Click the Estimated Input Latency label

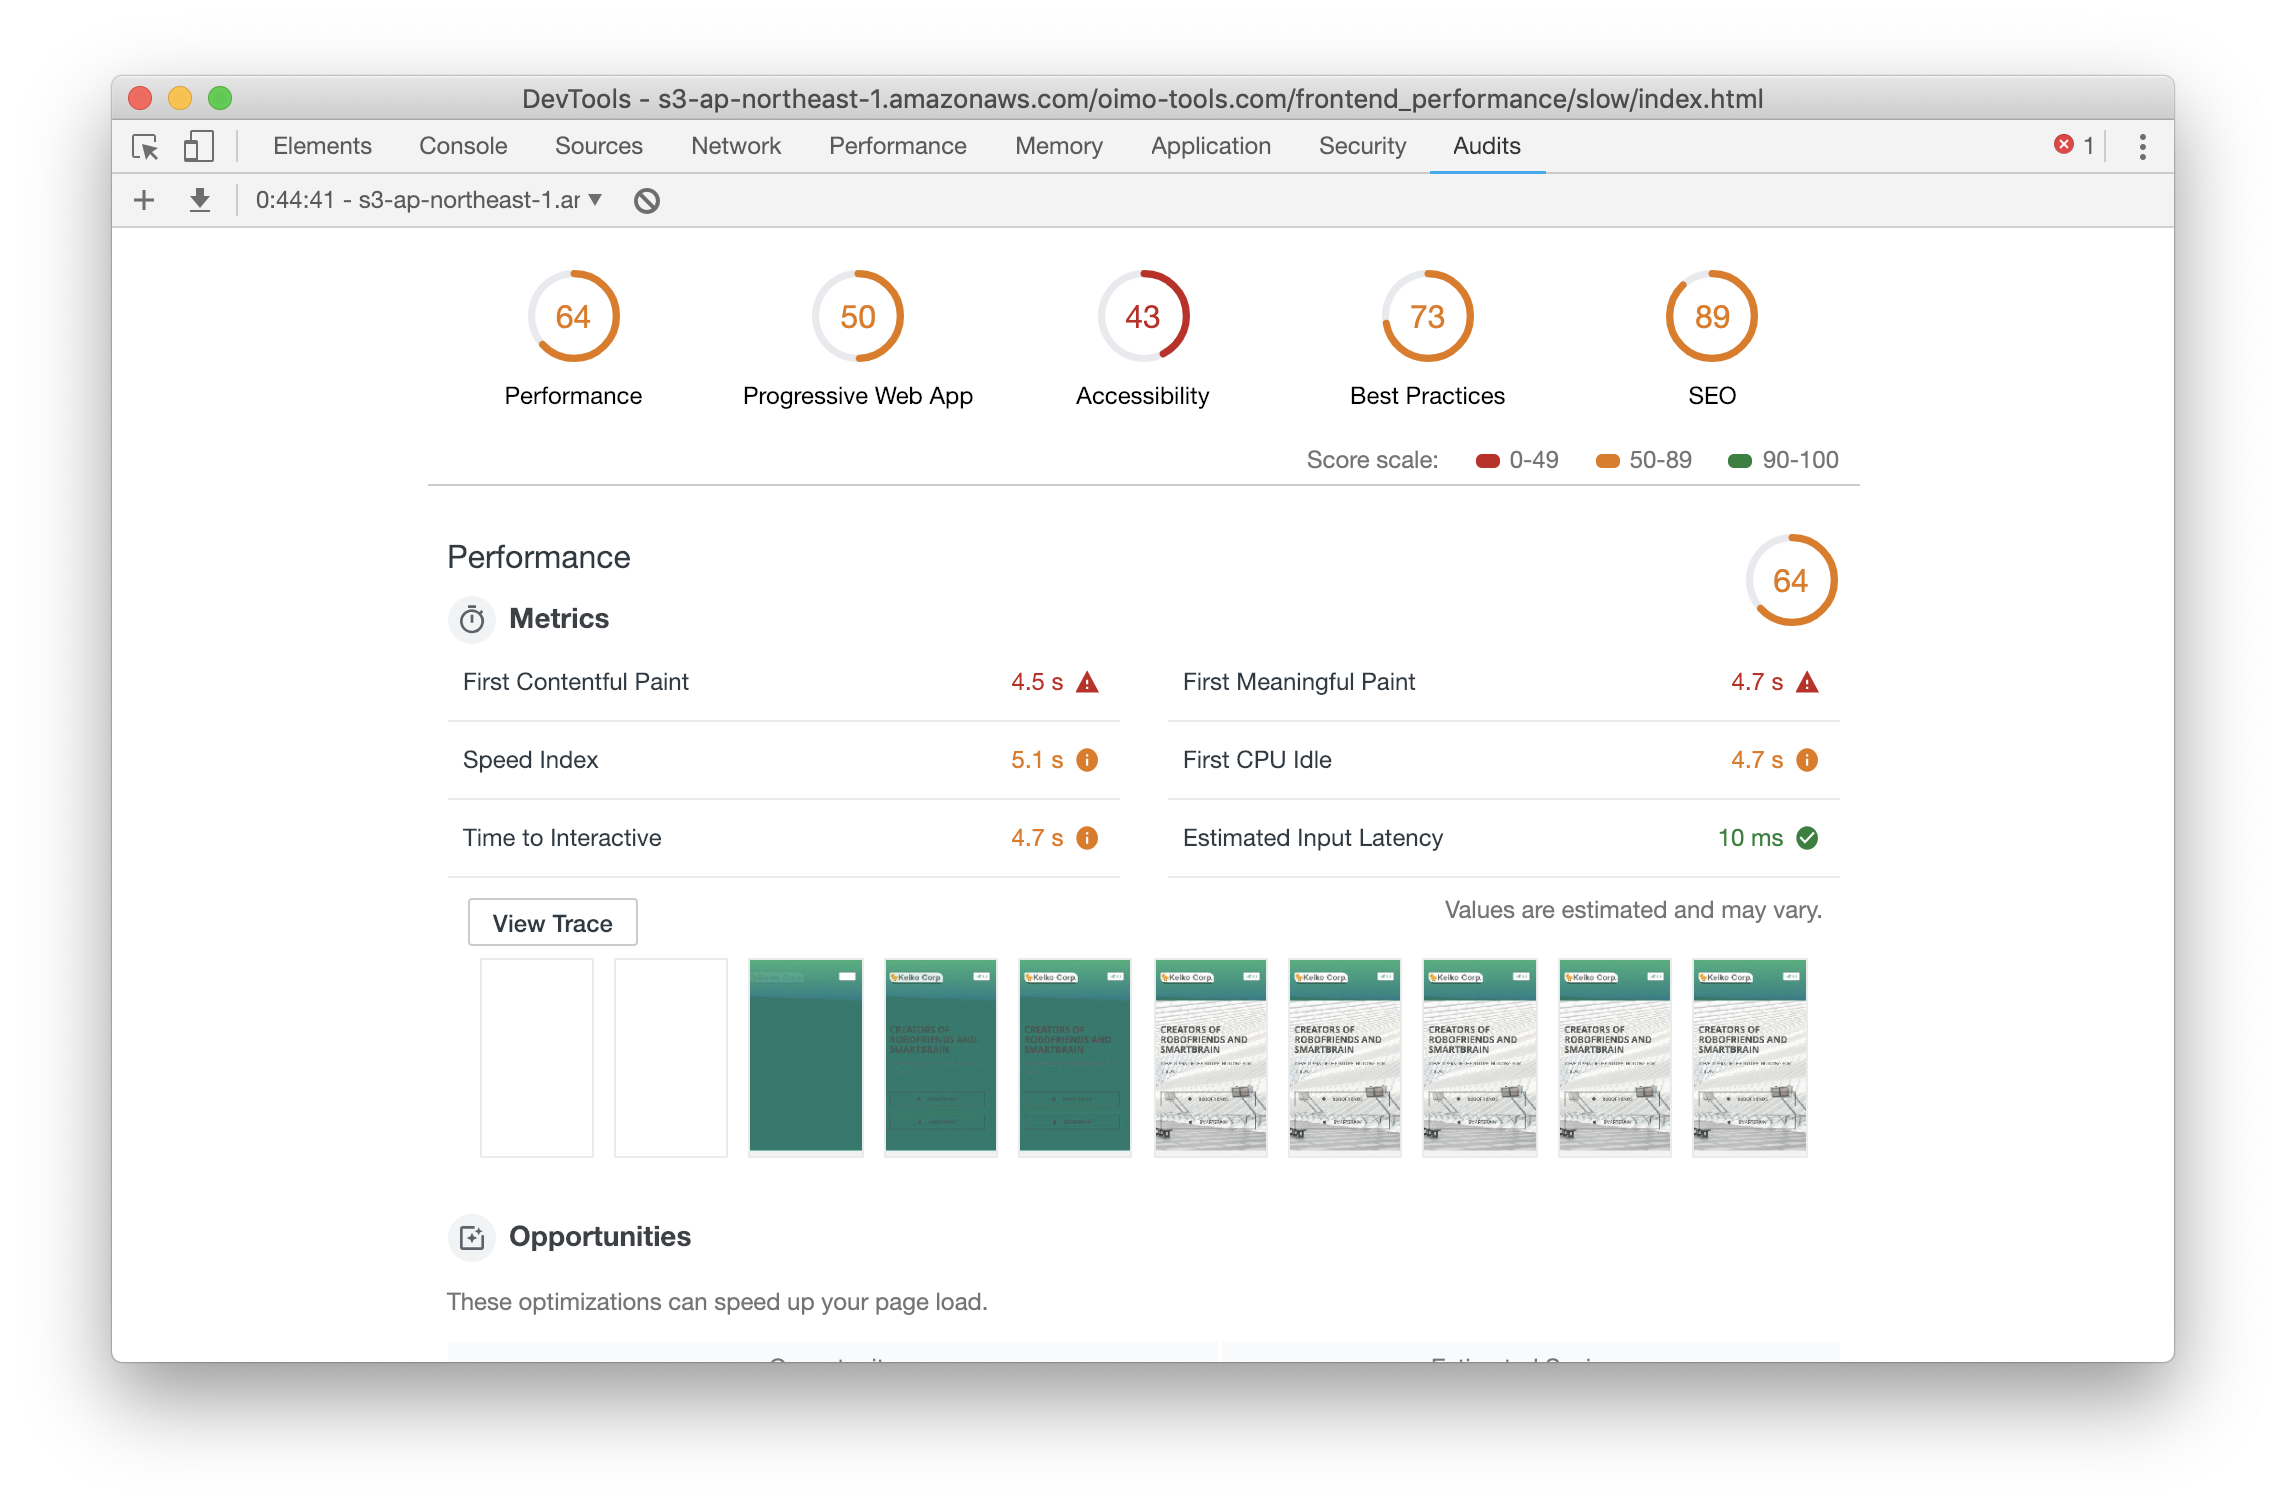click(1313, 838)
